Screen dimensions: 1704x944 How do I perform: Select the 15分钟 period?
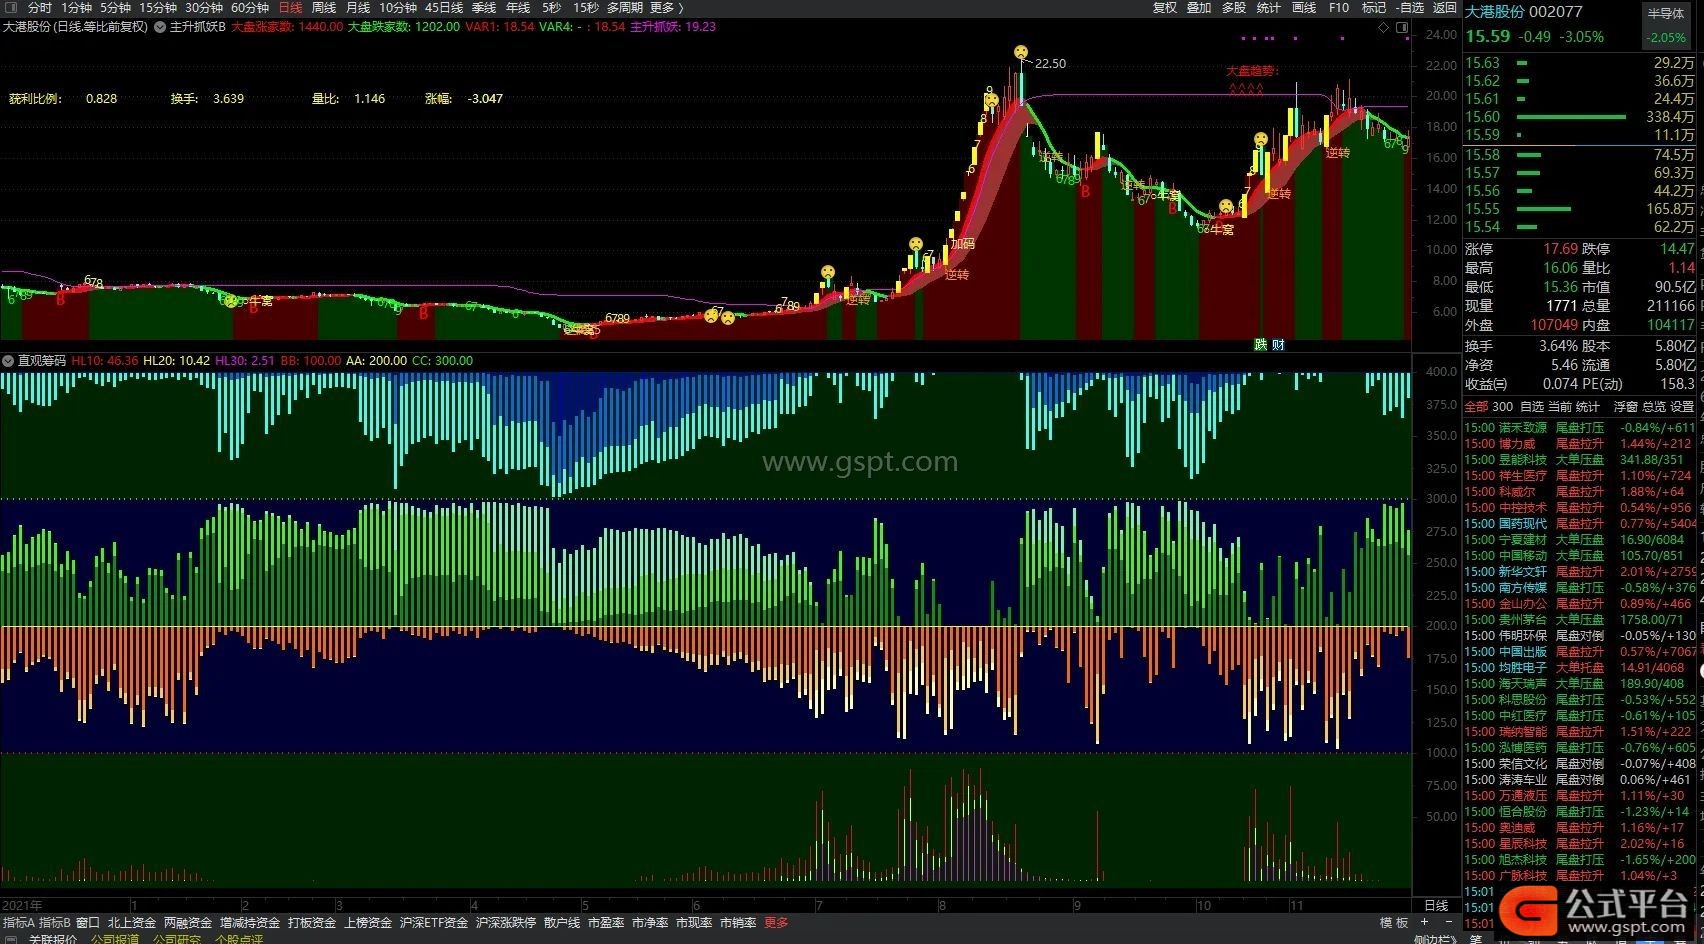[158, 7]
